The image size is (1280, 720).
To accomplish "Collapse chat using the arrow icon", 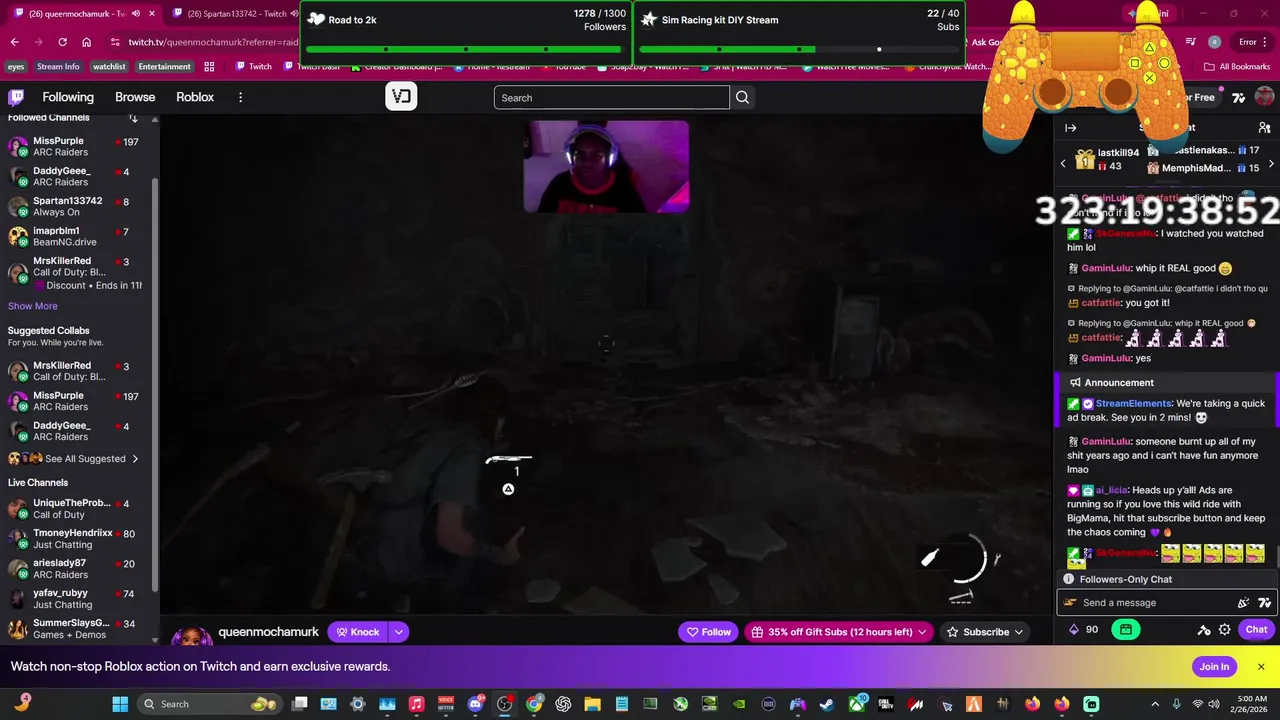I will [1070, 128].
